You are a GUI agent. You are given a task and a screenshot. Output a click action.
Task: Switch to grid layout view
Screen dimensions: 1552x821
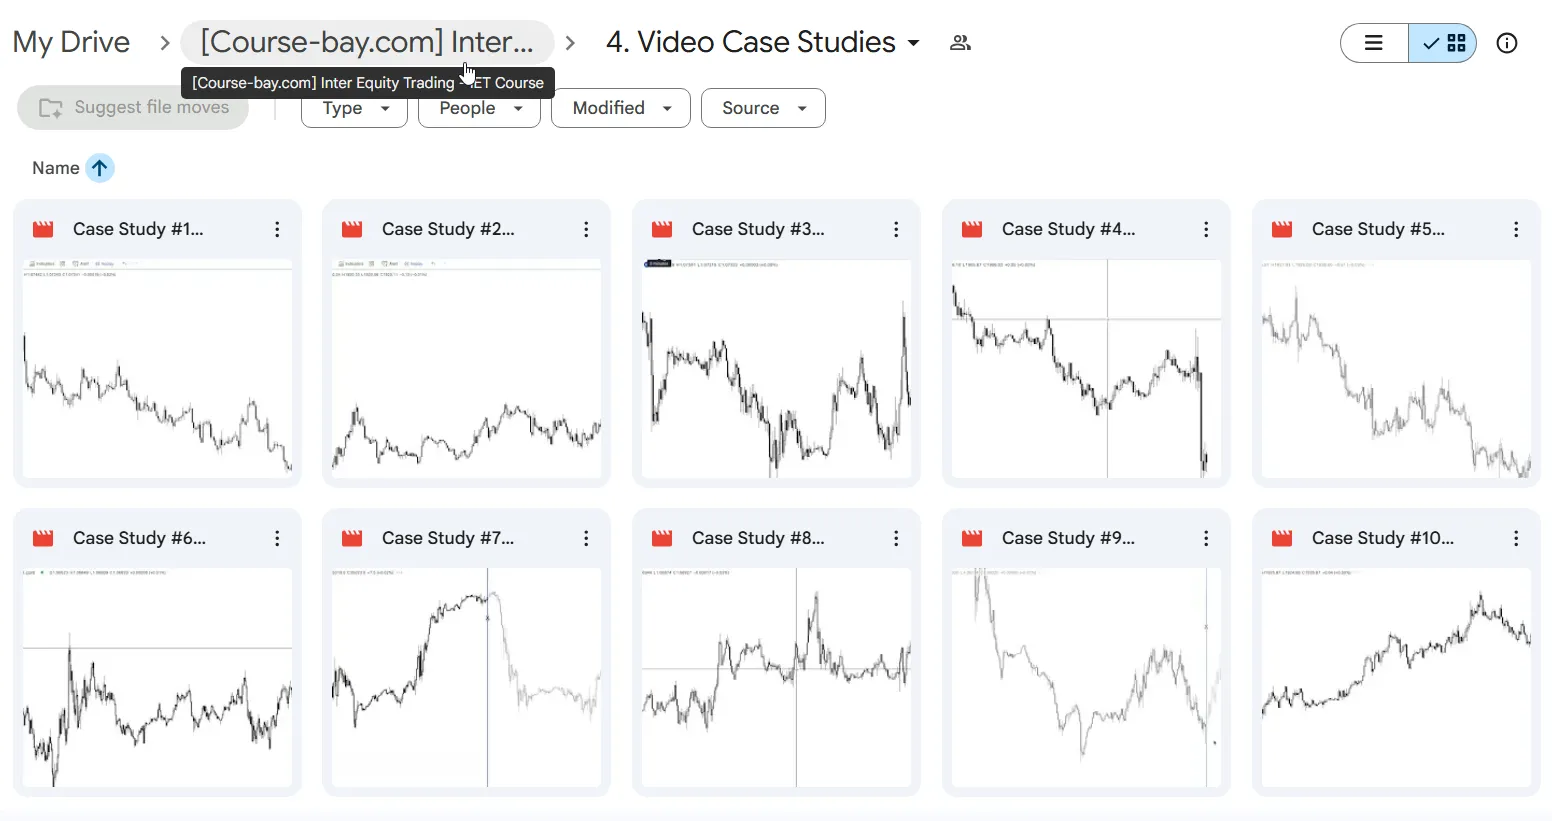coord(1442,43)
